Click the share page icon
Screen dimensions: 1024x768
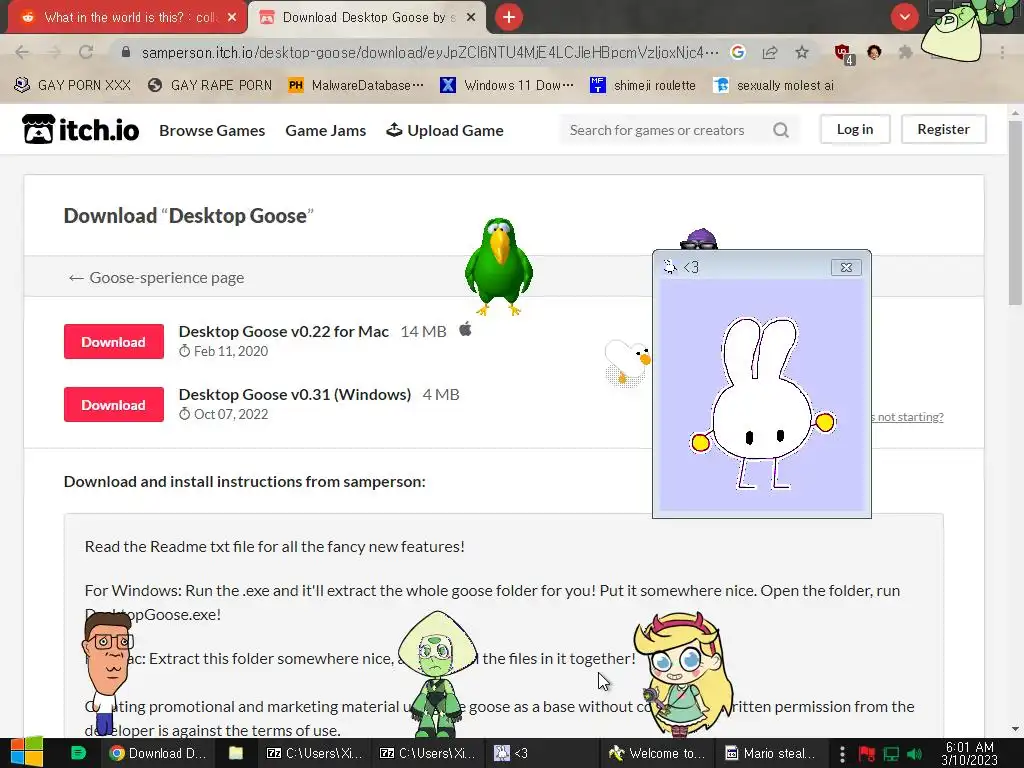(x=770, y=52)
